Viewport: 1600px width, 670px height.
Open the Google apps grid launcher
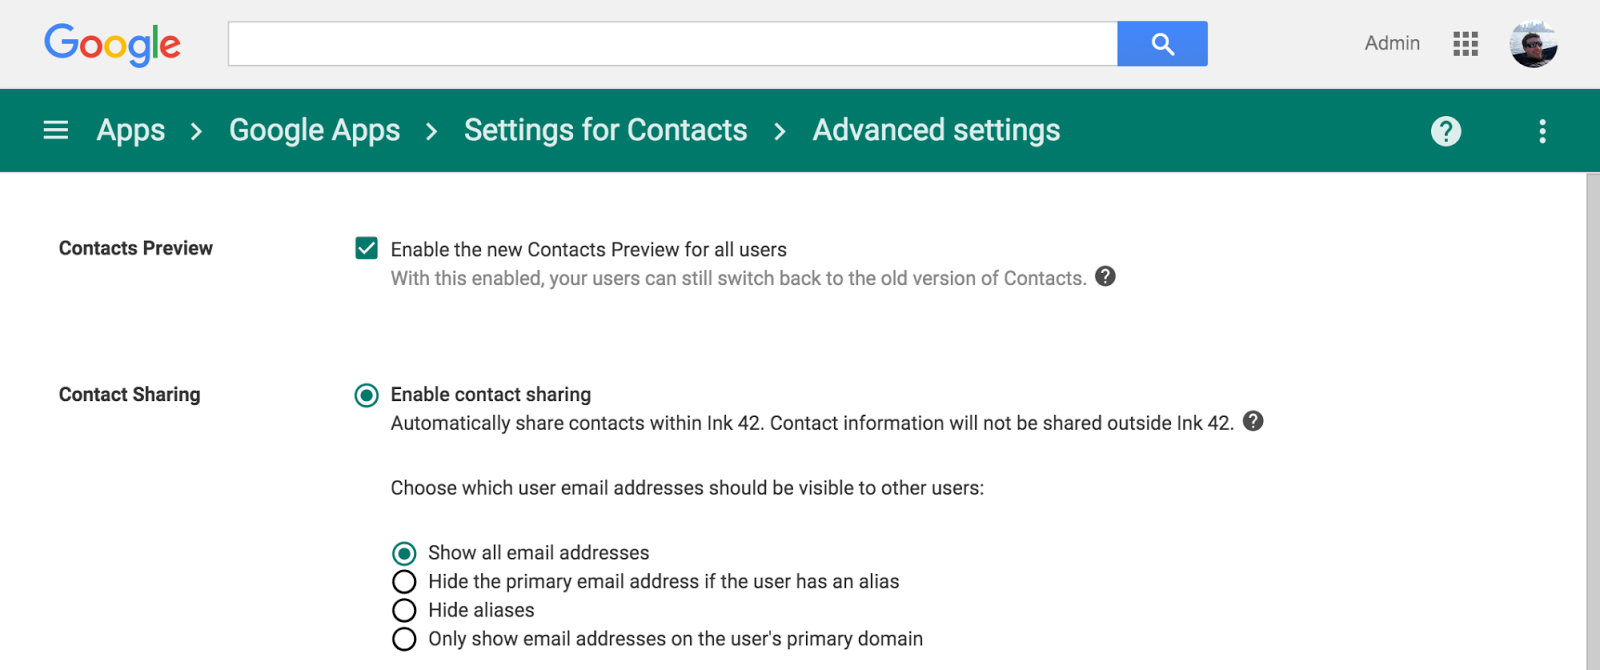click(x=1466, y=44)
